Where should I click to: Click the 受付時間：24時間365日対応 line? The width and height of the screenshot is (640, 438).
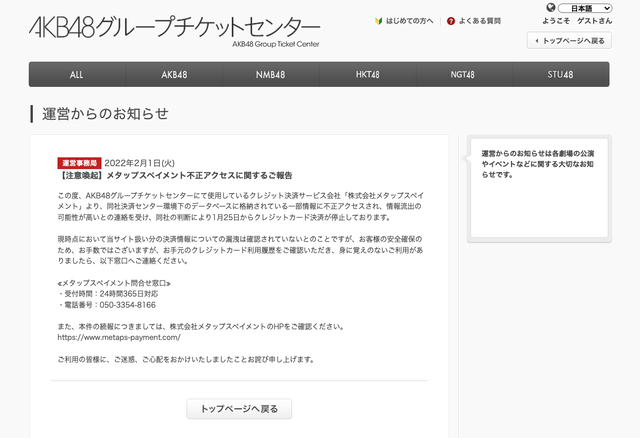(x=108, y=294)
